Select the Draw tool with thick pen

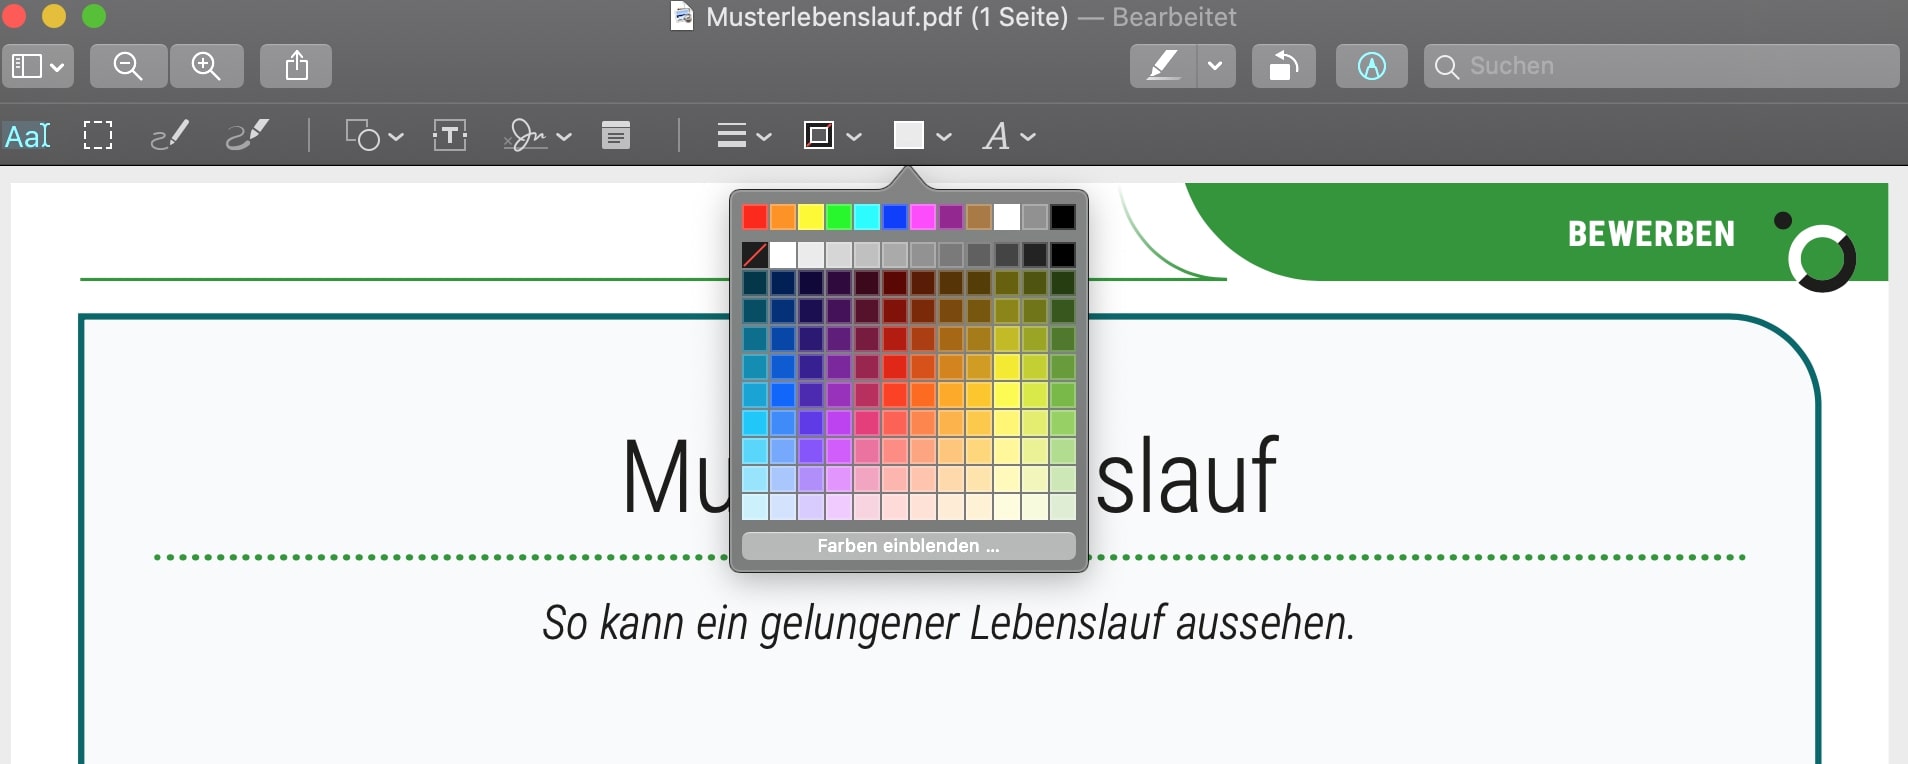[x=247, y=135]
